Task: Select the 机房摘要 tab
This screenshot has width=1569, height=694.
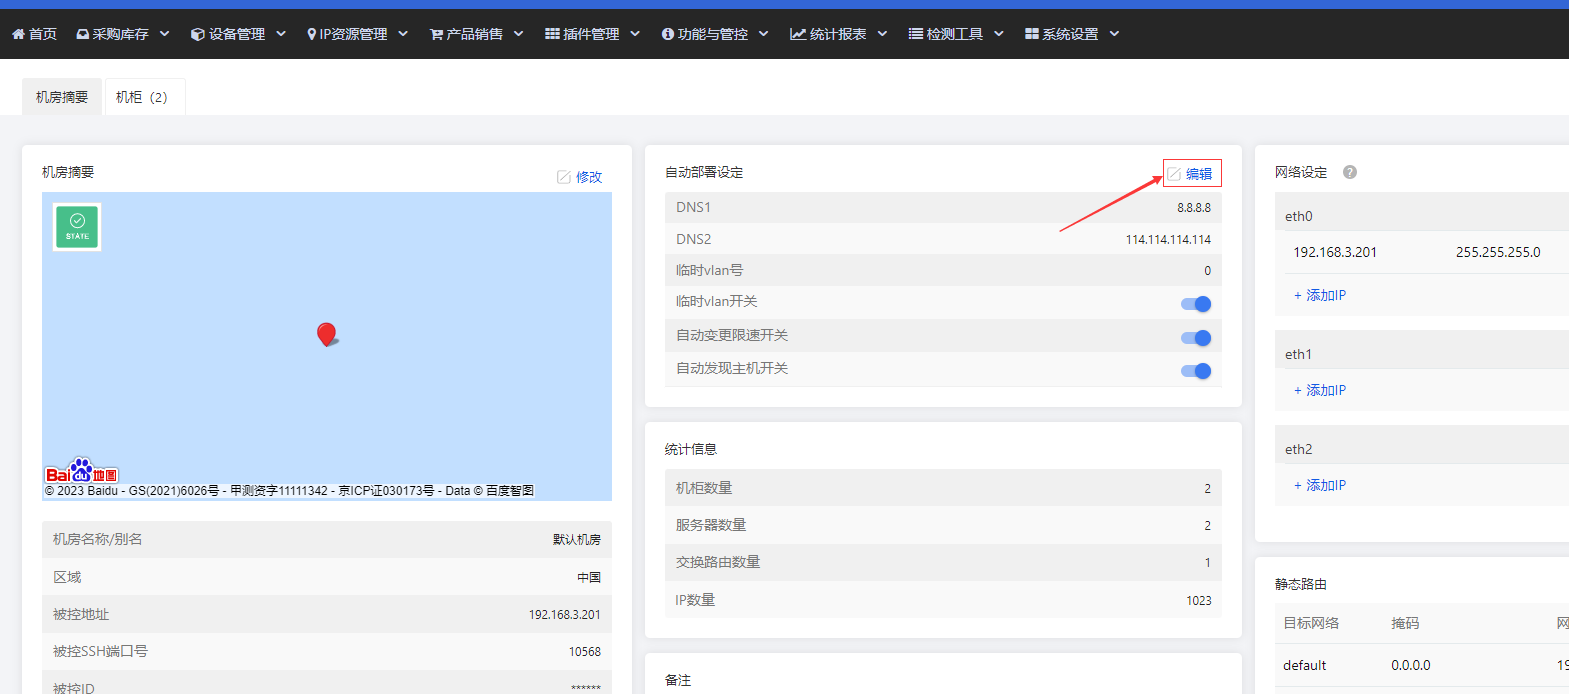Action: point(62,97)
